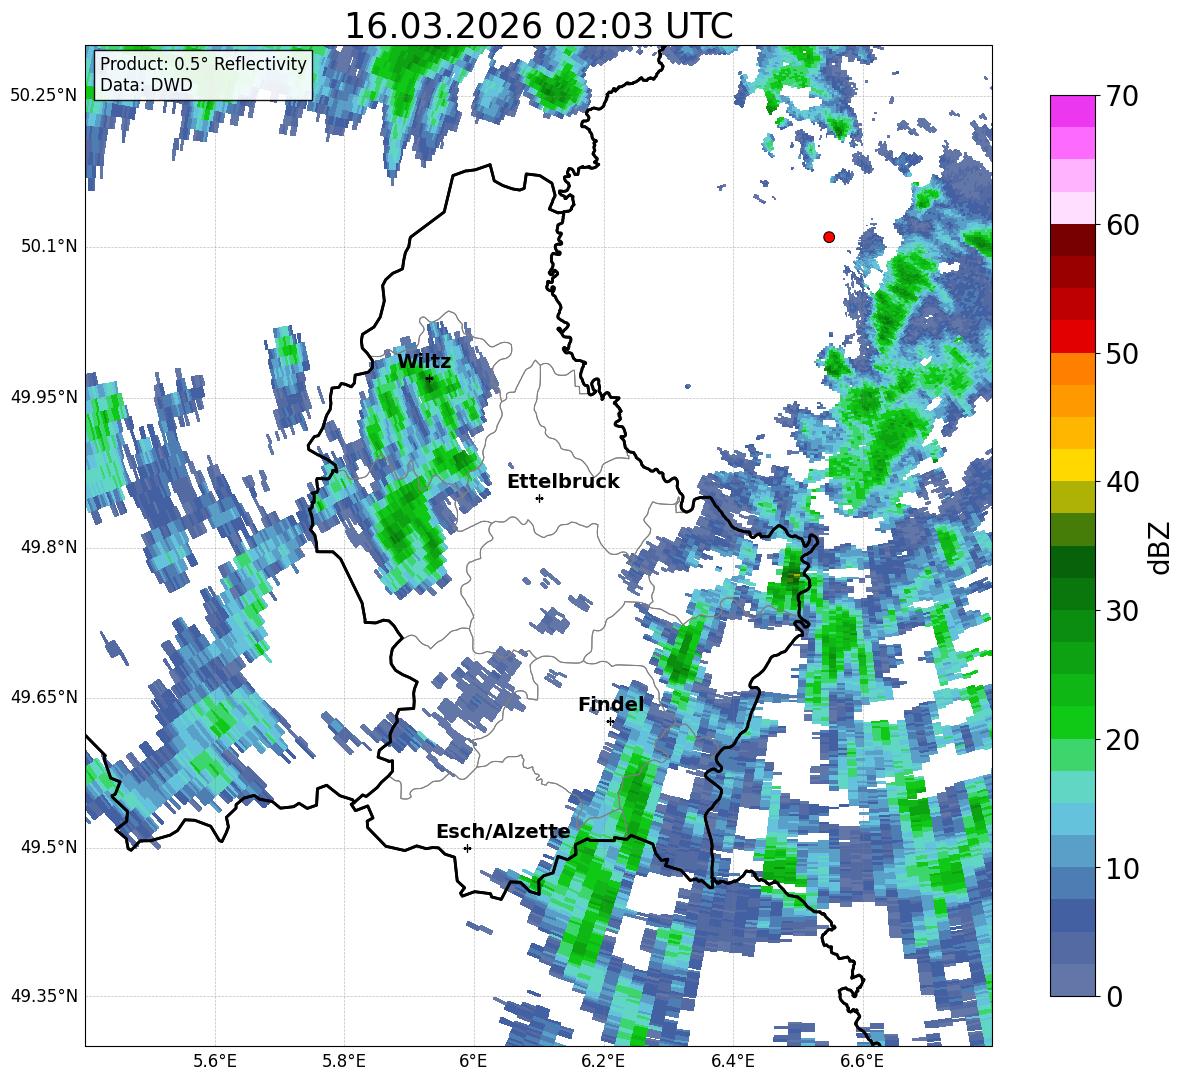Click the 0 tick label on colorbar

click(1114, 996)
